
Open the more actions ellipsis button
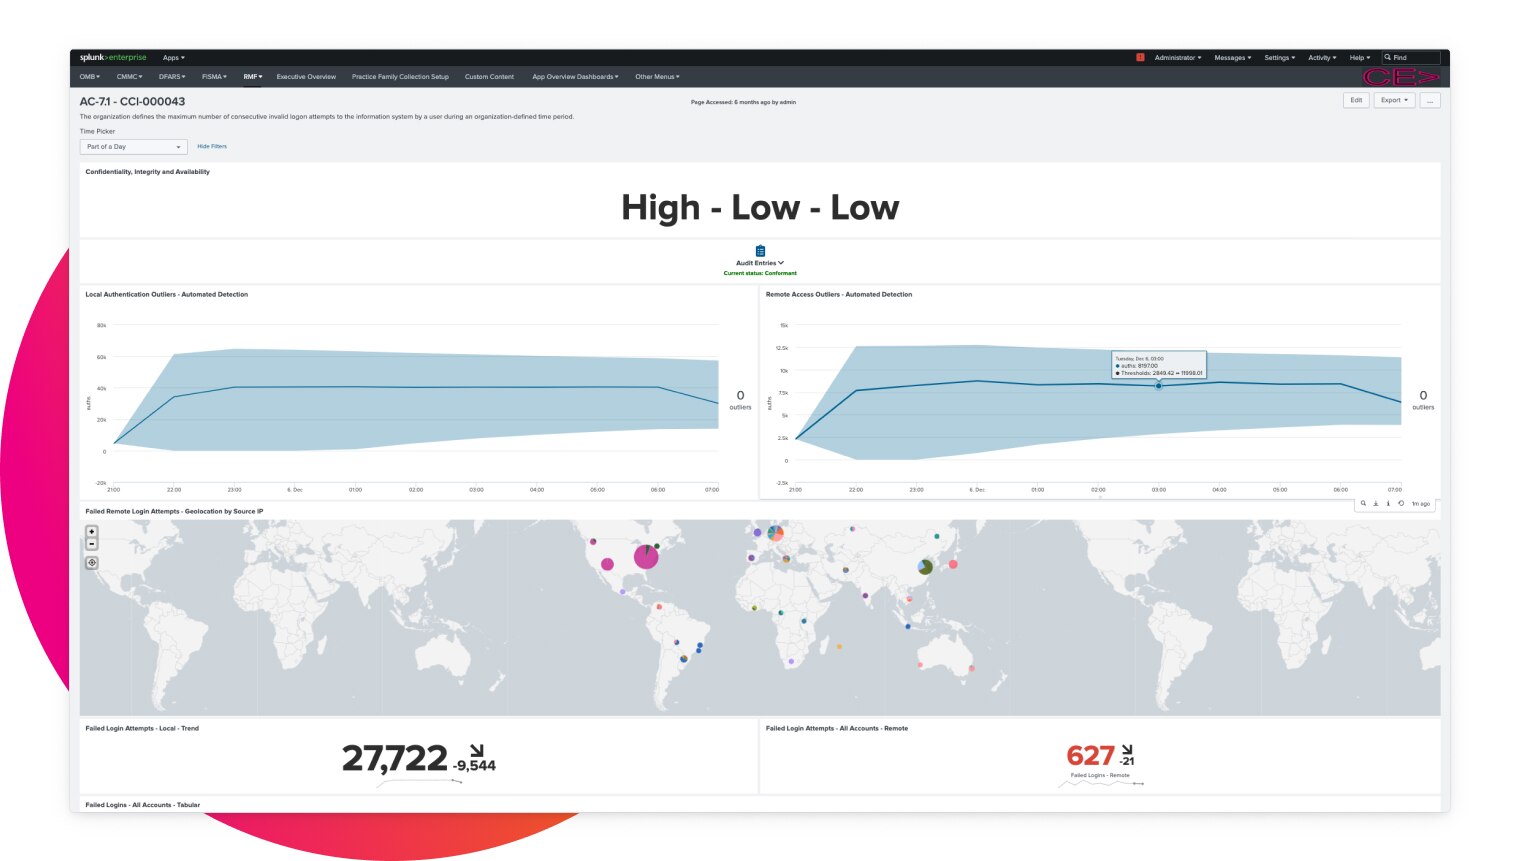pos(1430,100)
